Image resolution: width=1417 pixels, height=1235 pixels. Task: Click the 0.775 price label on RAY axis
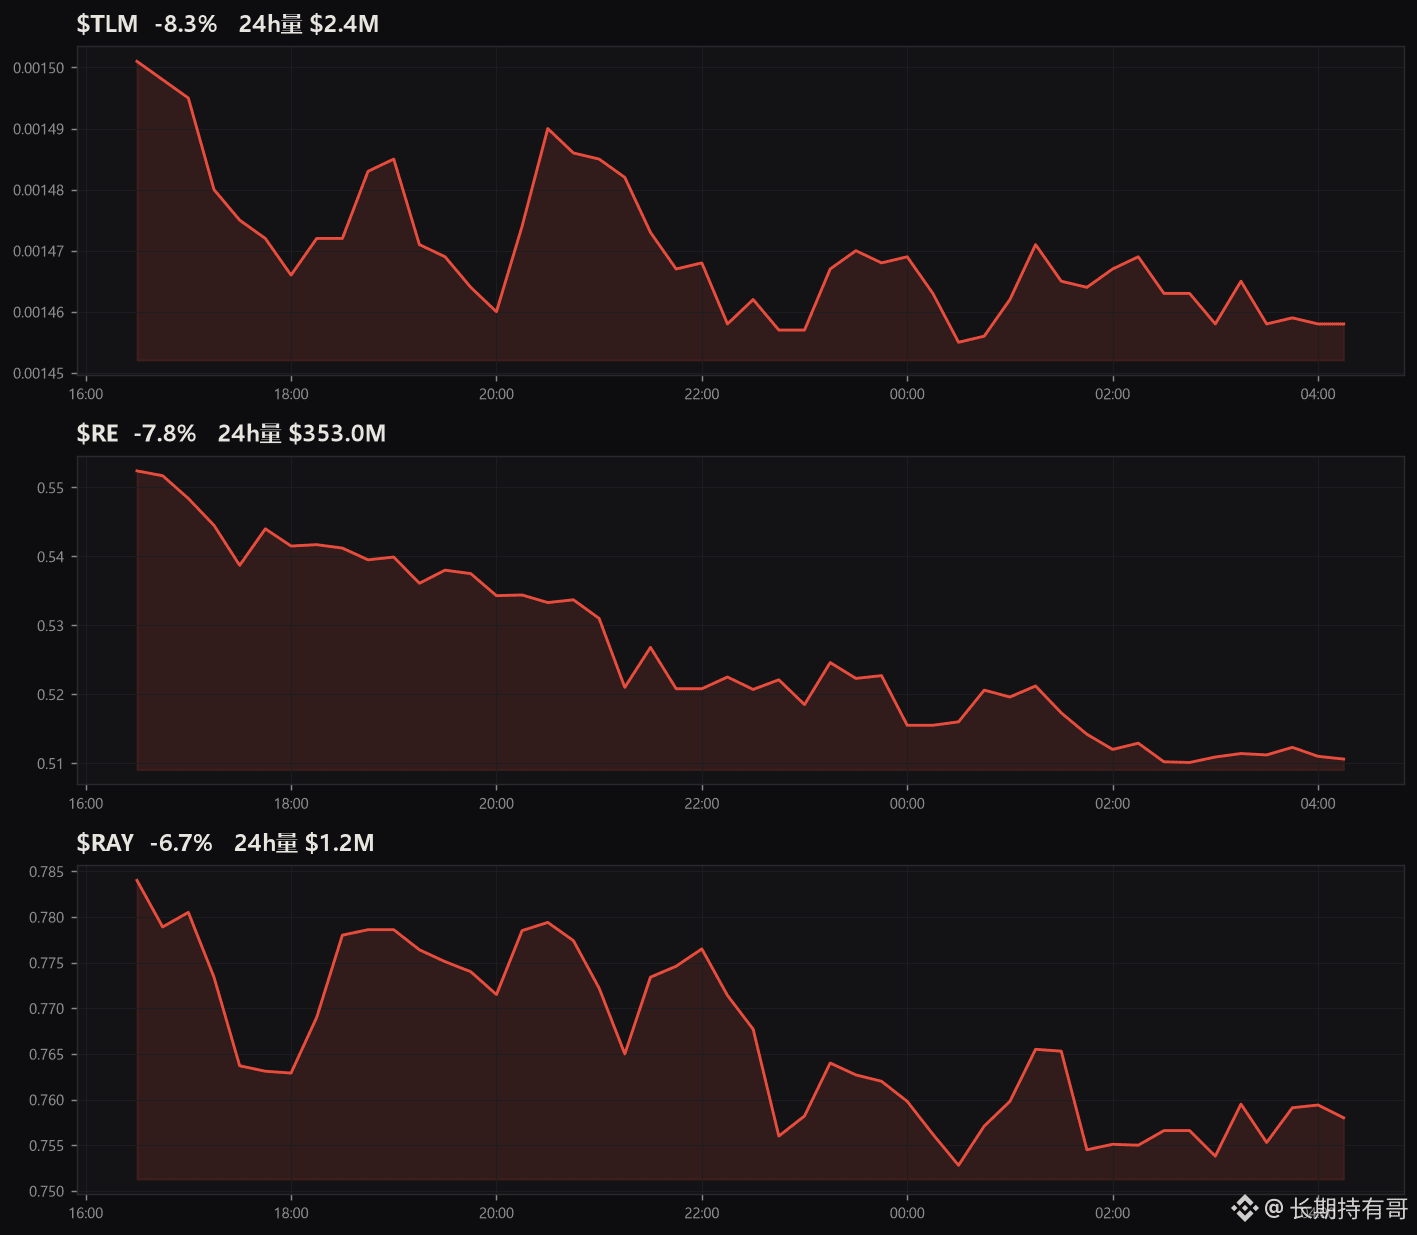tap(46, 963)
